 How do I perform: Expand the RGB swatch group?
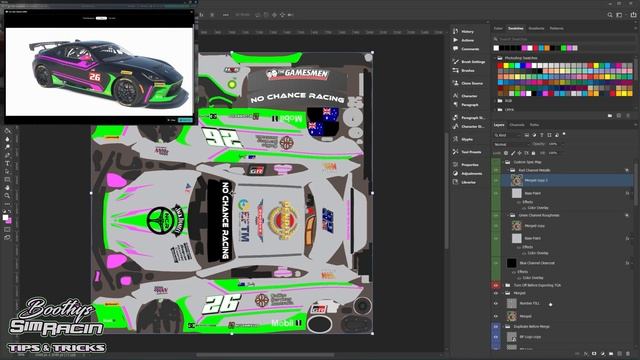point(495,100)
